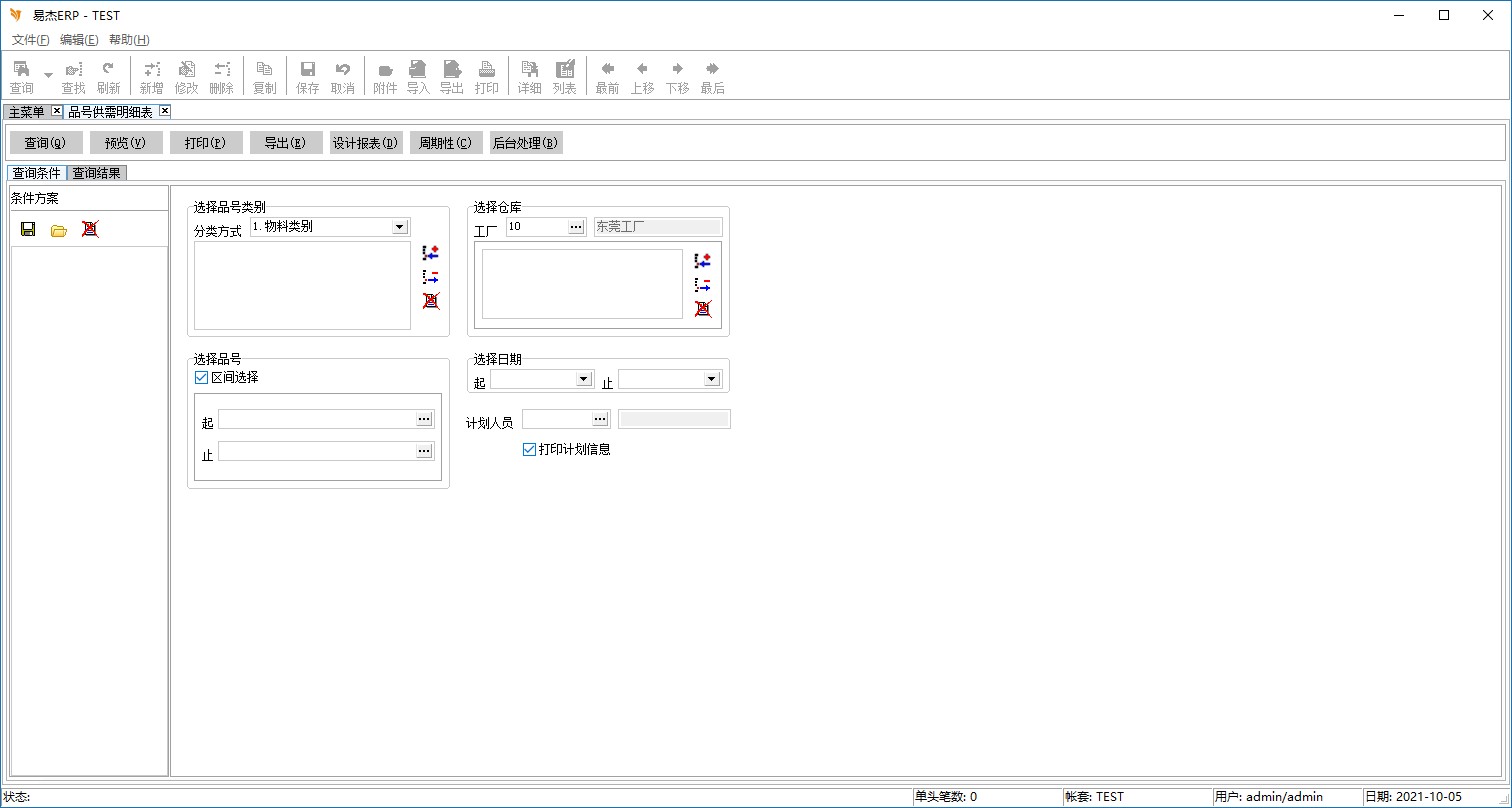The height and width of the screenshot is (808, 1512).
Task: Add warehouse using the add icon
Action: [x=703, y=260]
